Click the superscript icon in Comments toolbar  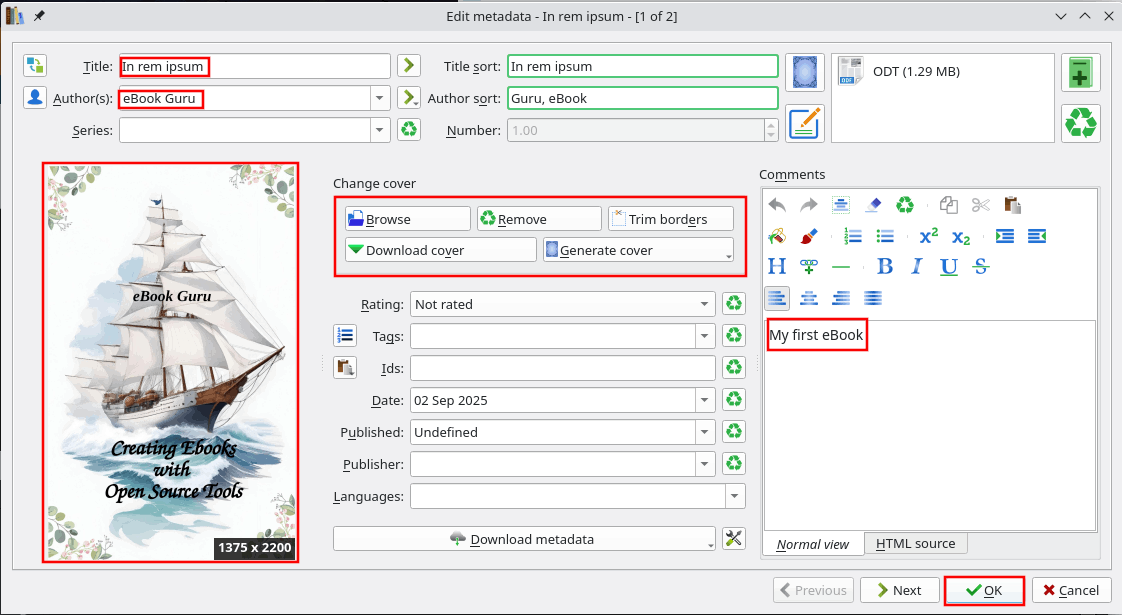tap(928, 236)
